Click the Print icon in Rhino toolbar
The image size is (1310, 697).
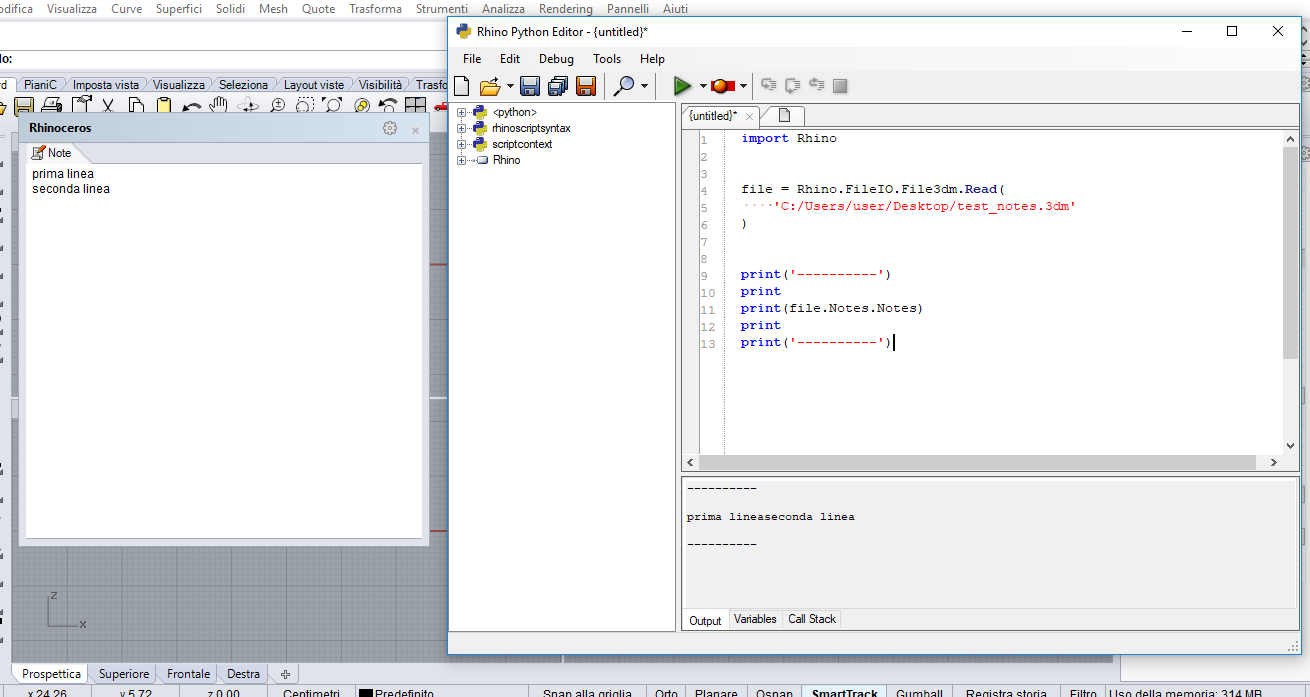[52, 106]
